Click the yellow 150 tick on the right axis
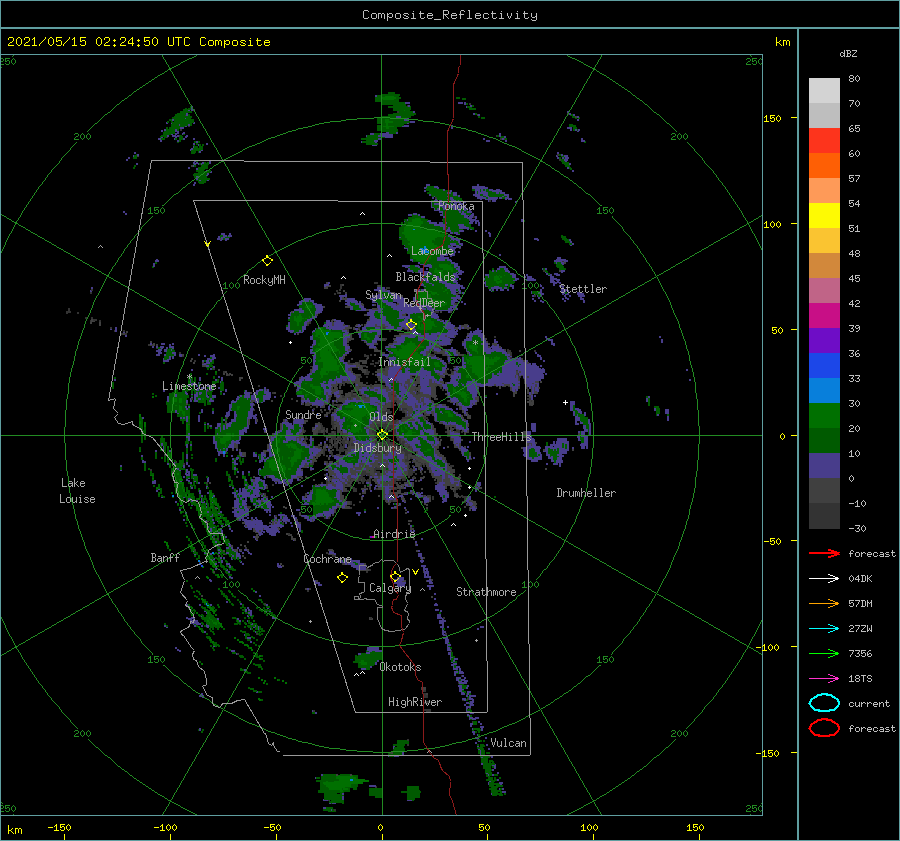 772,118
